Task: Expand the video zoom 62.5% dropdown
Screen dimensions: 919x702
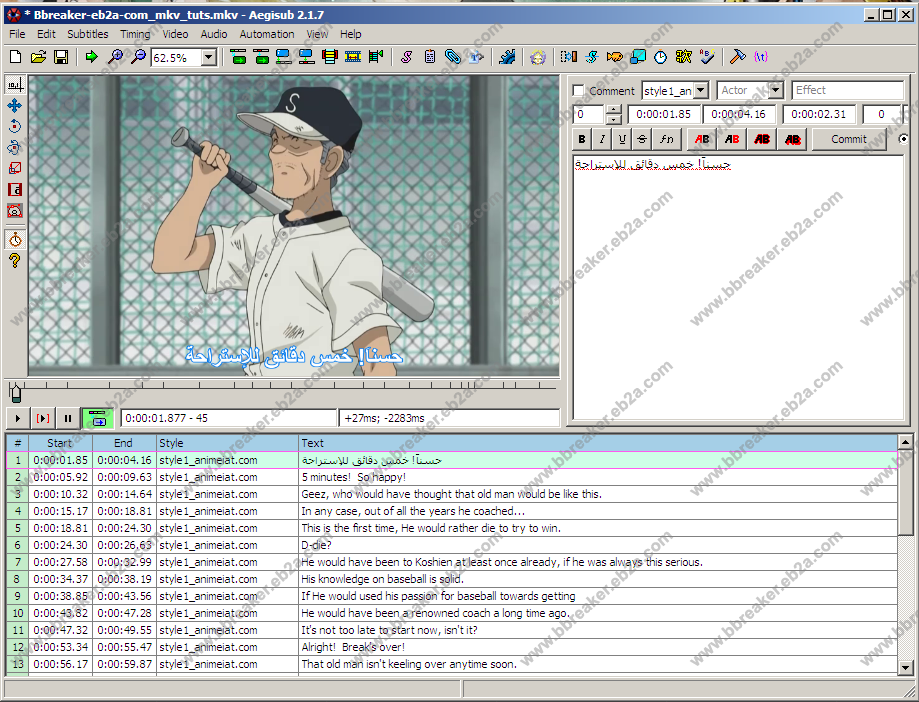Action: (208, 58)
